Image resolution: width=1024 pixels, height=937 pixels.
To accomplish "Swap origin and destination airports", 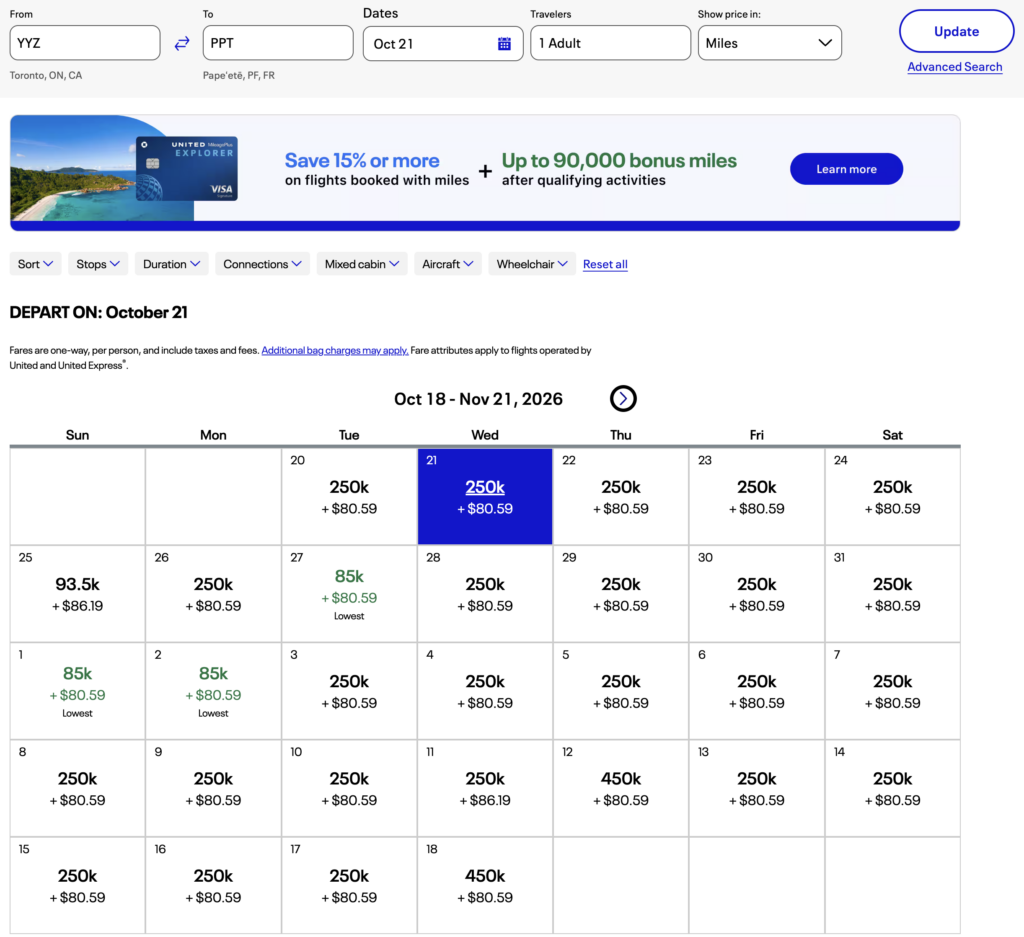I will tap(182, 43).
